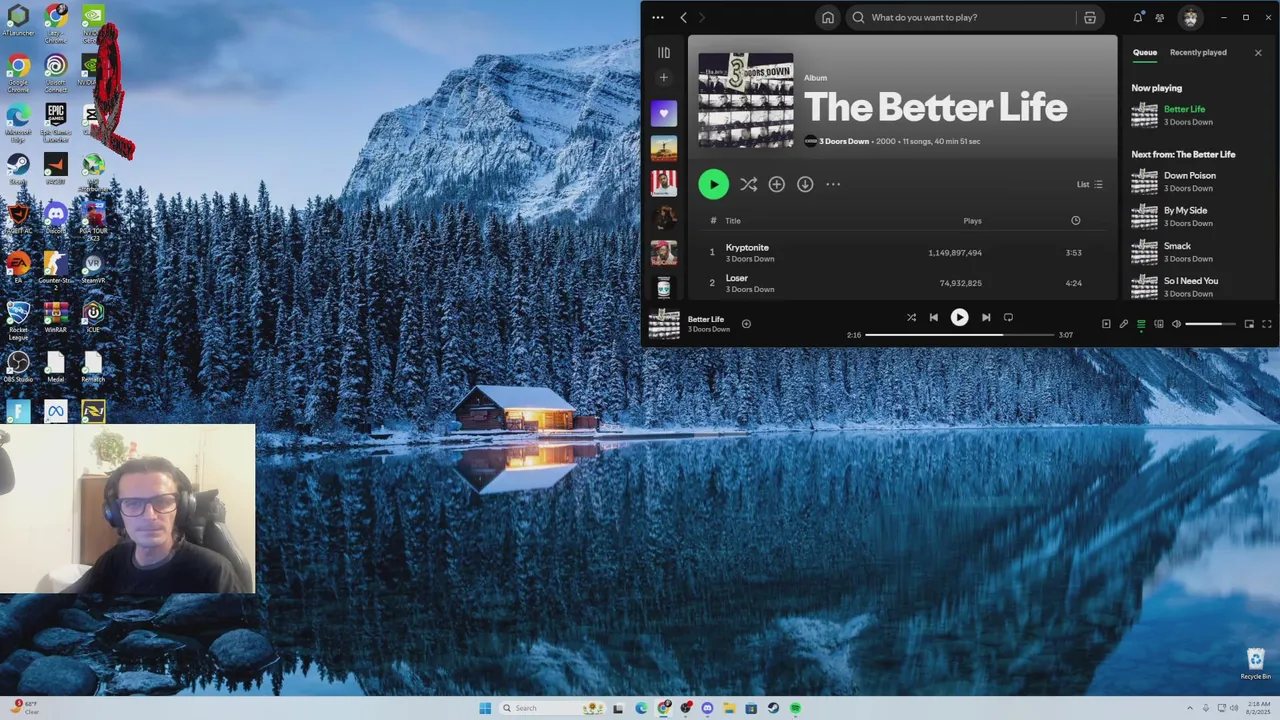Switch to the Queue tab
1280x720 pixels.
click(x=1145, y=53)
